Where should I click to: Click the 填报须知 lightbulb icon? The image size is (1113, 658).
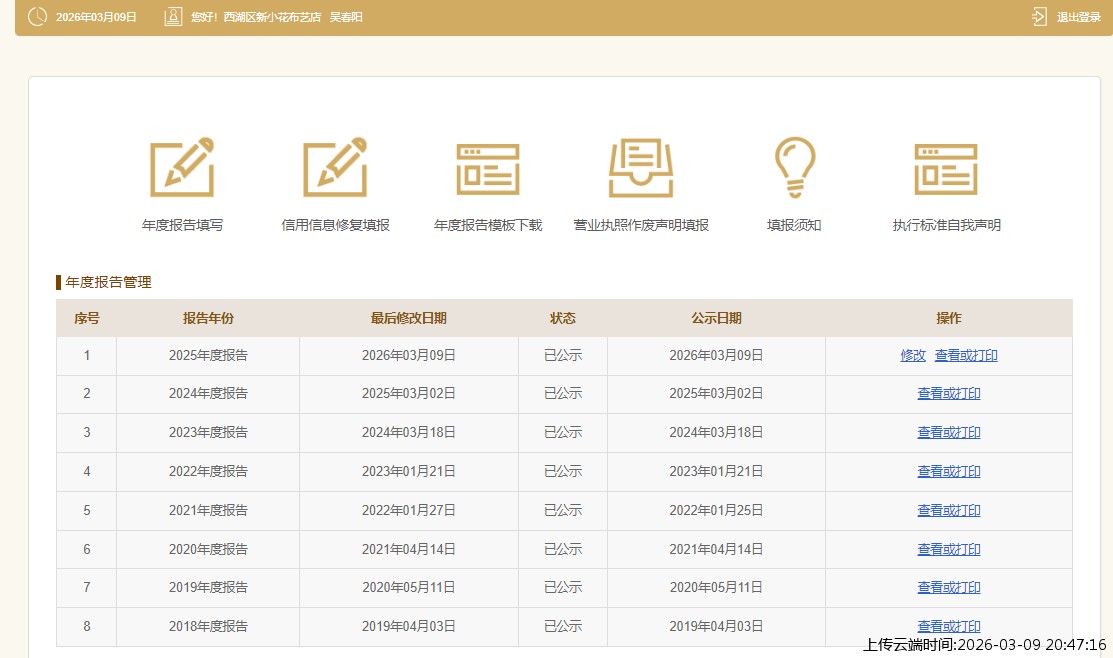pyautogui.click(x=794, y=167)
